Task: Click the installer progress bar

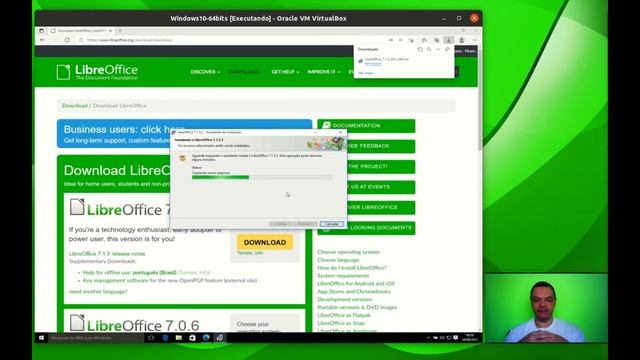Action: click(x=262, y=178)
